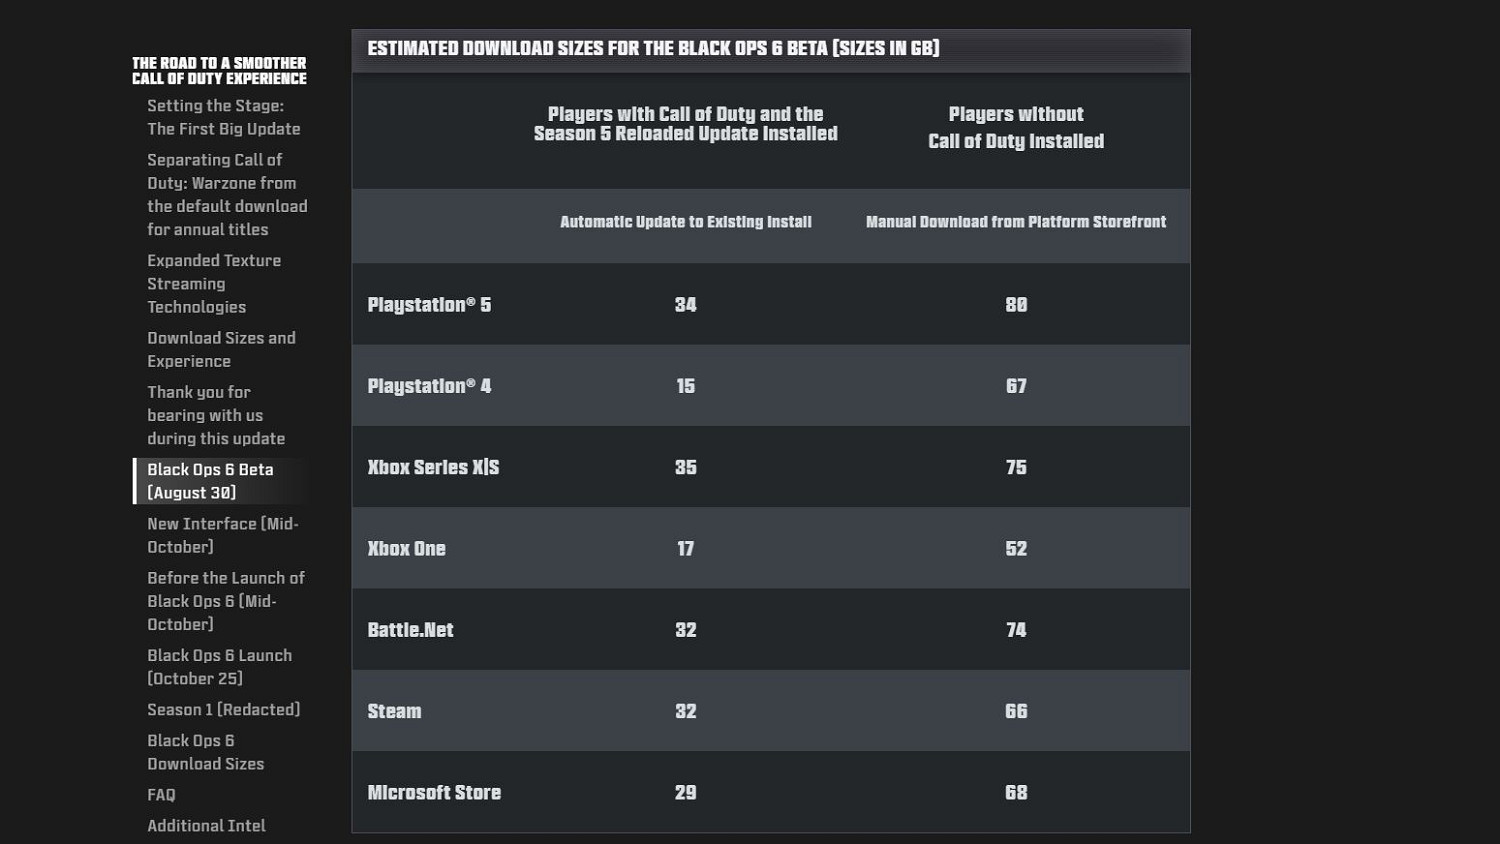Open 'Setting the Stage: The First Big Update' link

[x=223, y=117]
